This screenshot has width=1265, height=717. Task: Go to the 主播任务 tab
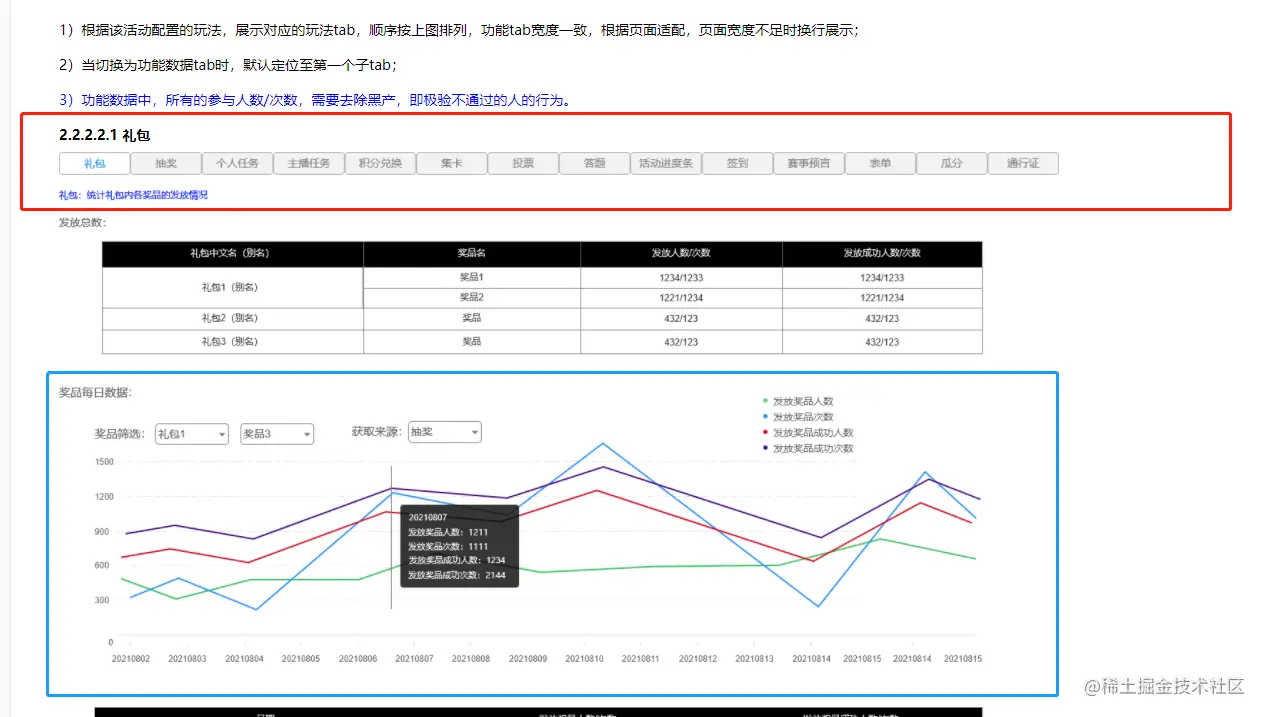pyautogui.click(x=308, y=163)
